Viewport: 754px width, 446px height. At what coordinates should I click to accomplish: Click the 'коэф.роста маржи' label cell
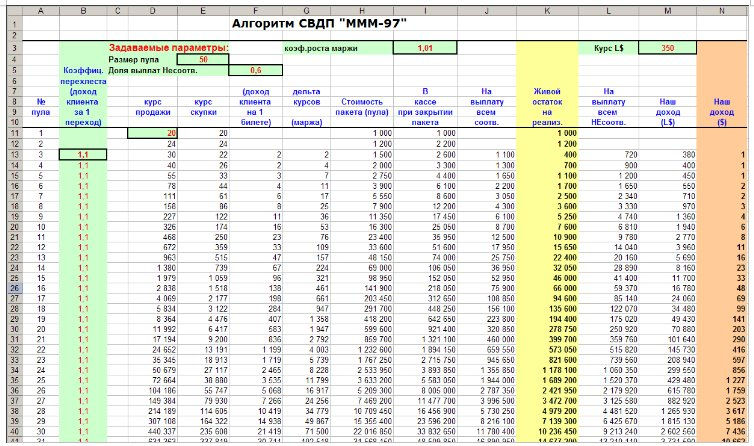point(338,48)
